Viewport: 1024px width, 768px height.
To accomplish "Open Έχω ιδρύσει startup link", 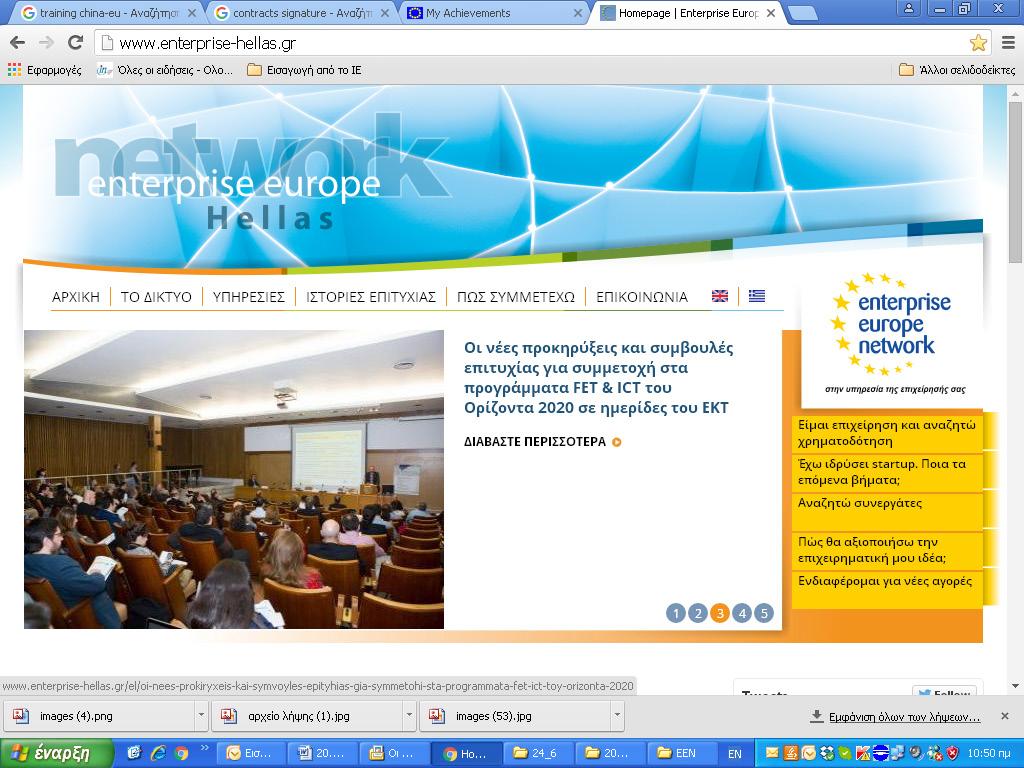I will pos(887,472).
